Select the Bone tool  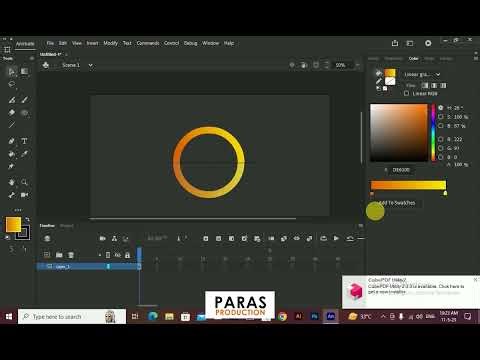click(12, 195)
